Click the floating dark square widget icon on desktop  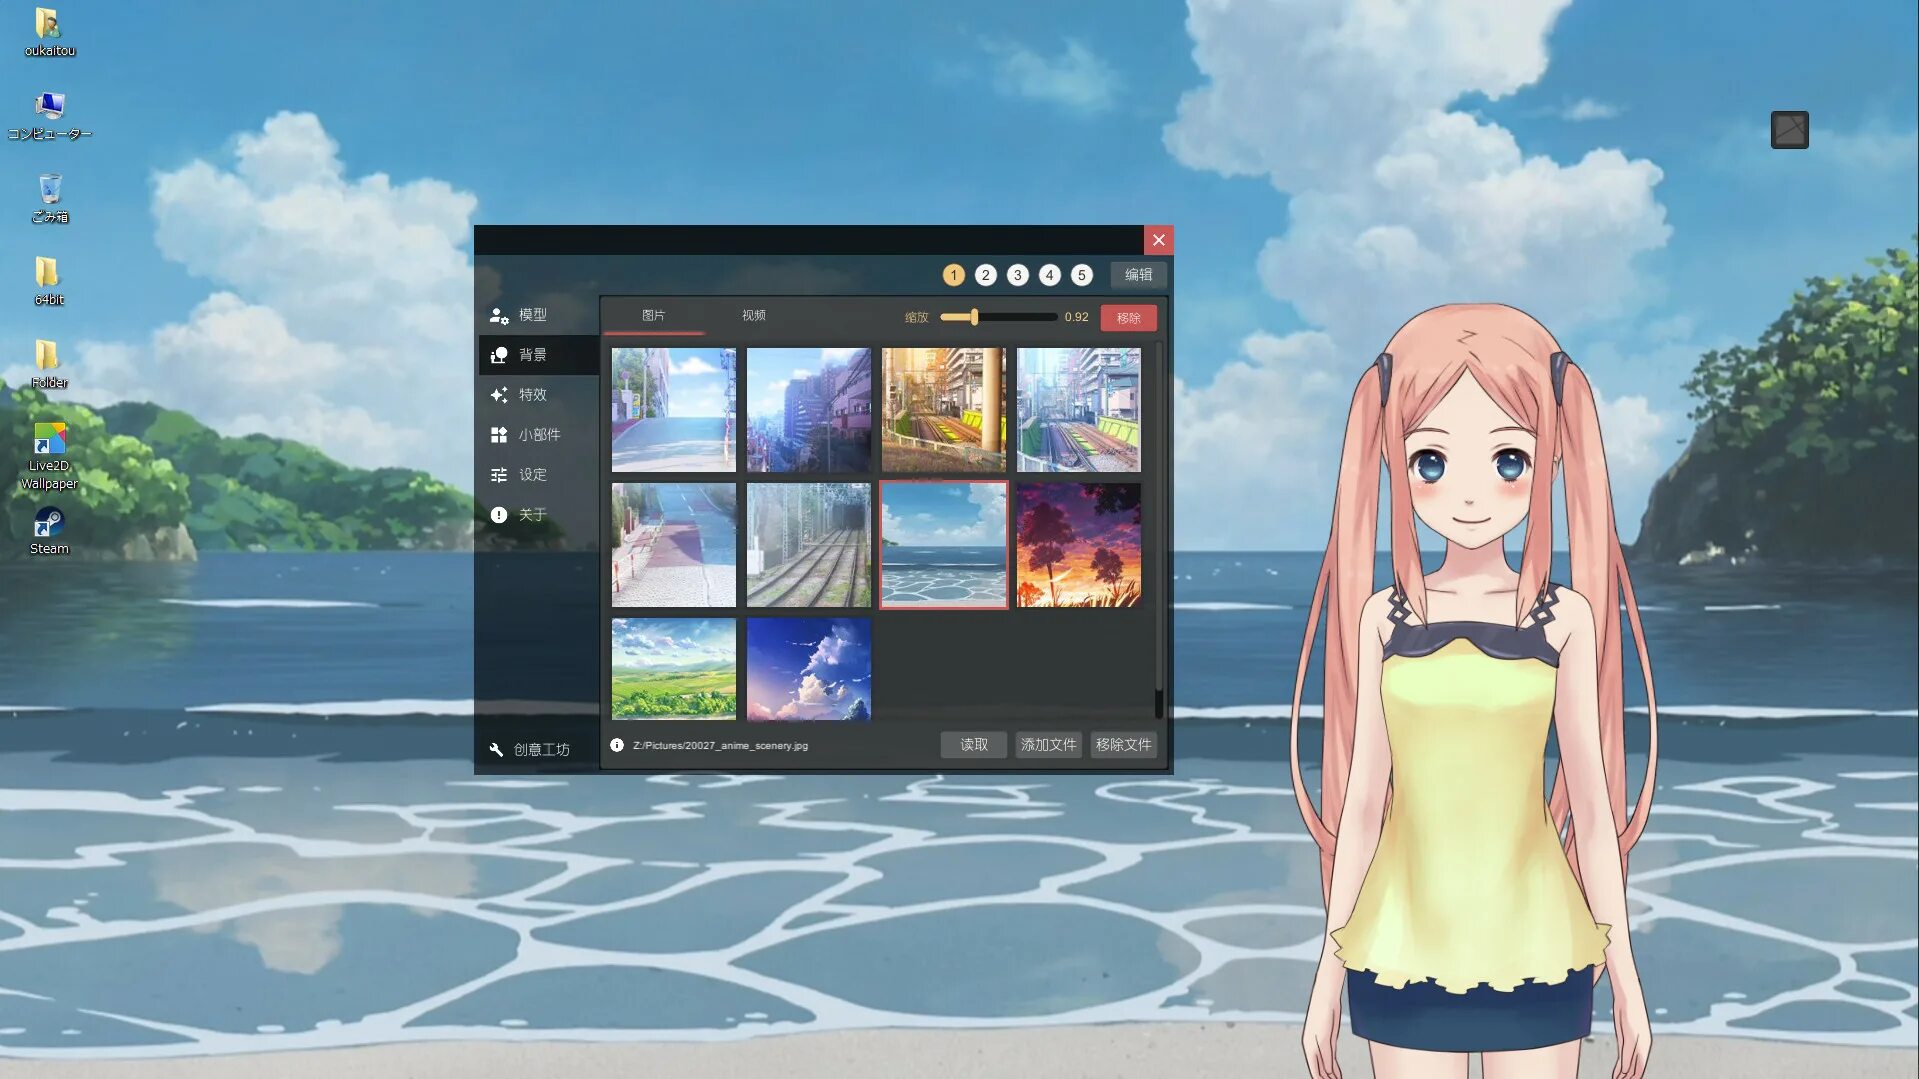[x=1789, y=130]
